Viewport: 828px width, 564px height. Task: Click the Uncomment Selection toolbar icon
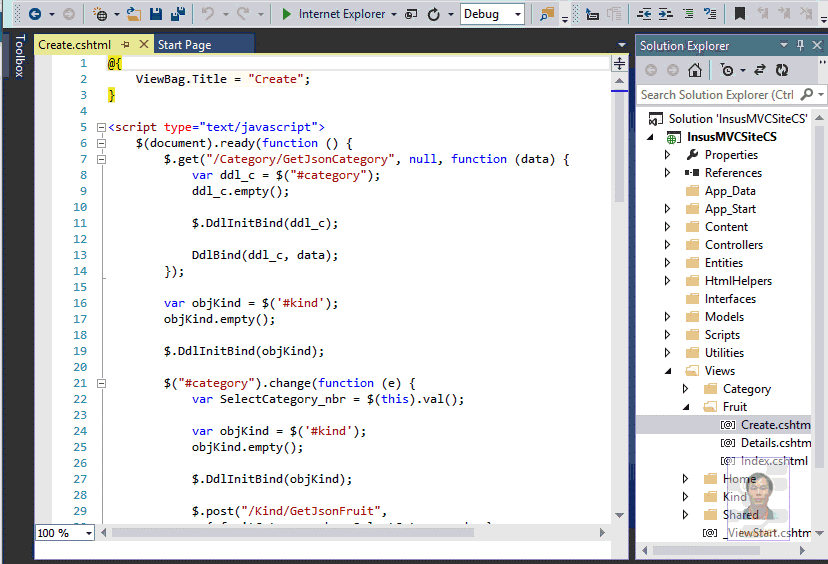click(x=710, y=14)
